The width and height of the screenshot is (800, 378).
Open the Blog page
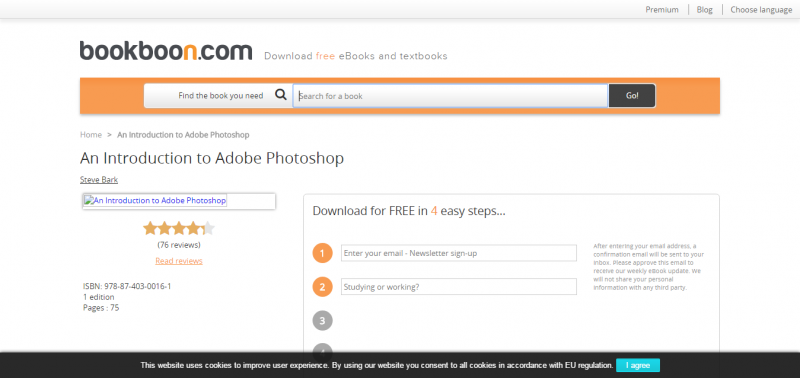point(705,10)
